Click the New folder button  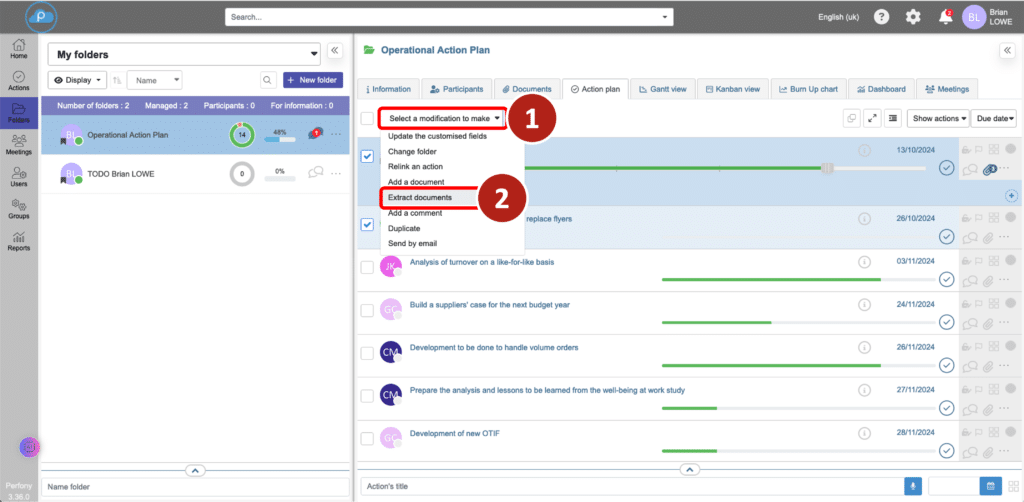(313, 80)
